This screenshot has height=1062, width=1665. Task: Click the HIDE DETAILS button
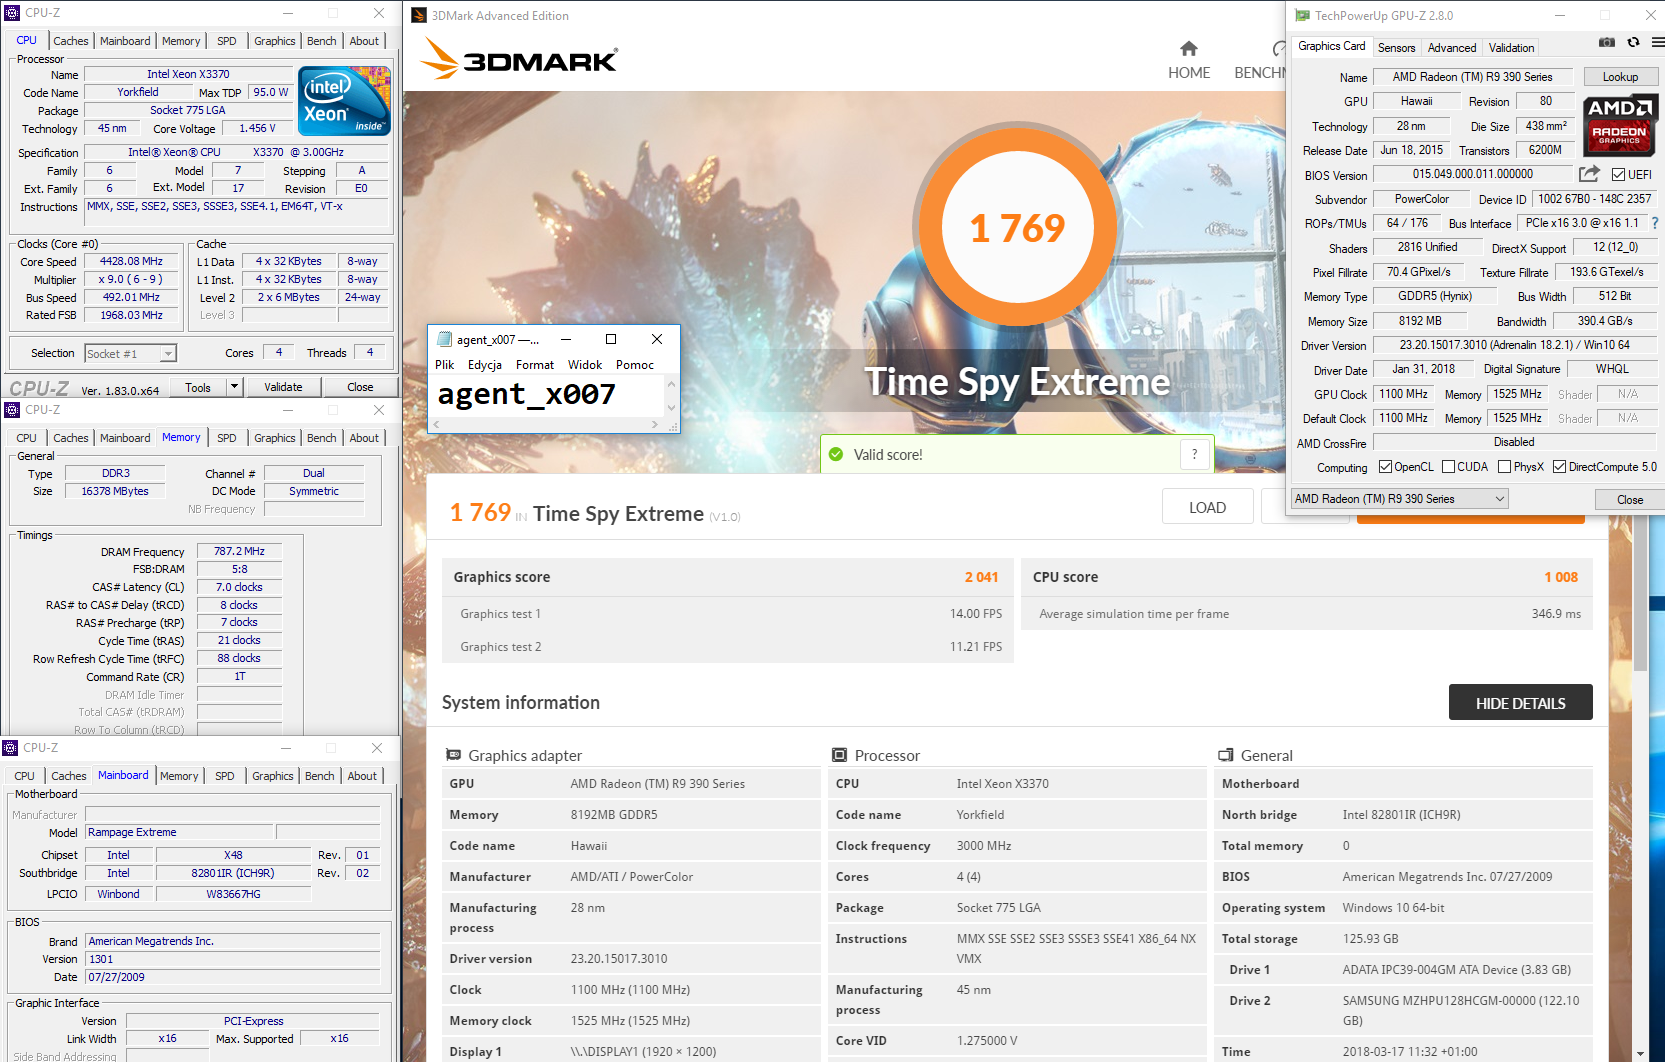pos(1520,703)
